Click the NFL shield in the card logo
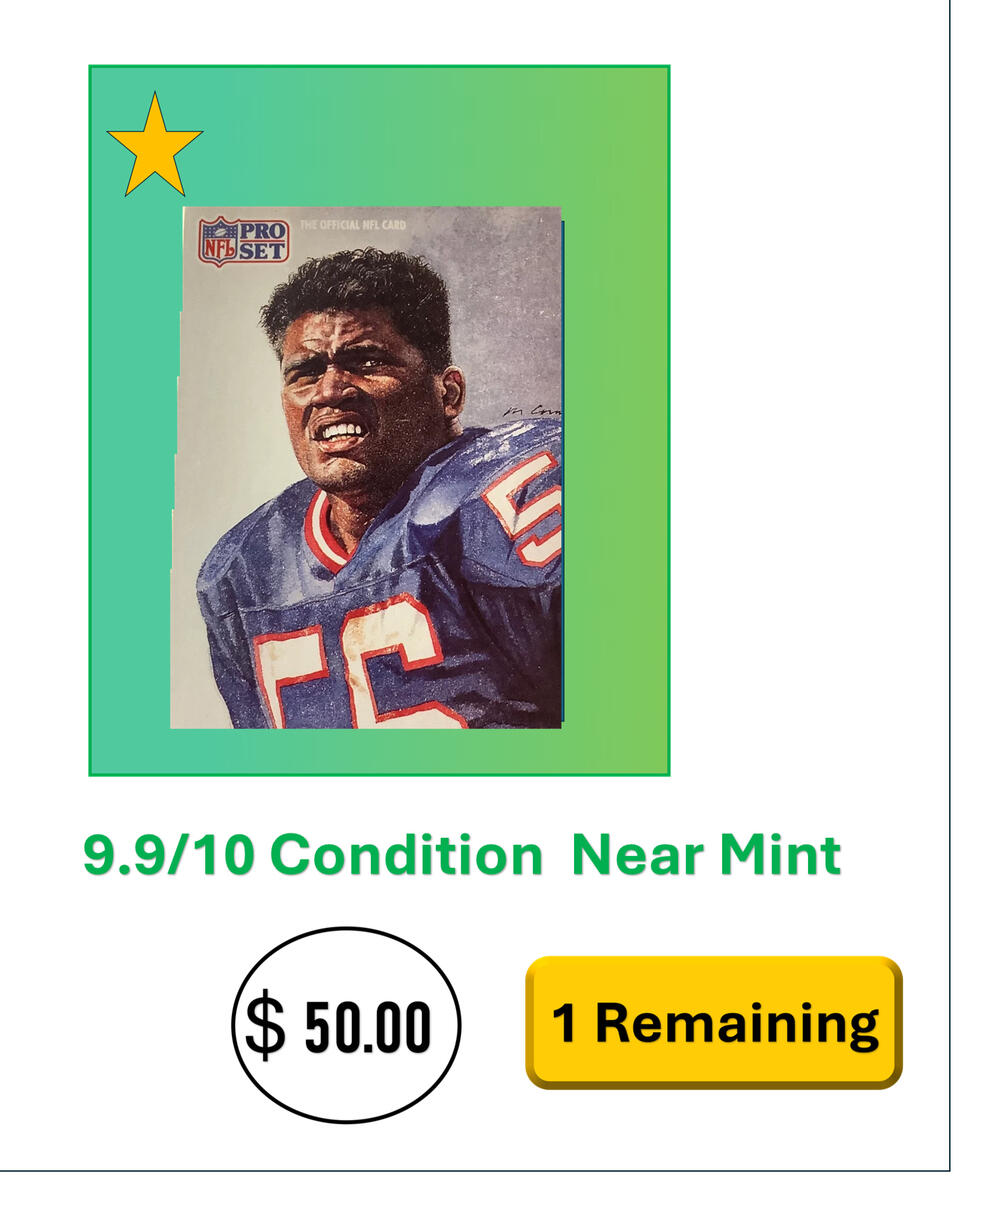The width and height of the screenshot is (982, 1208). (x=217, y=241)
